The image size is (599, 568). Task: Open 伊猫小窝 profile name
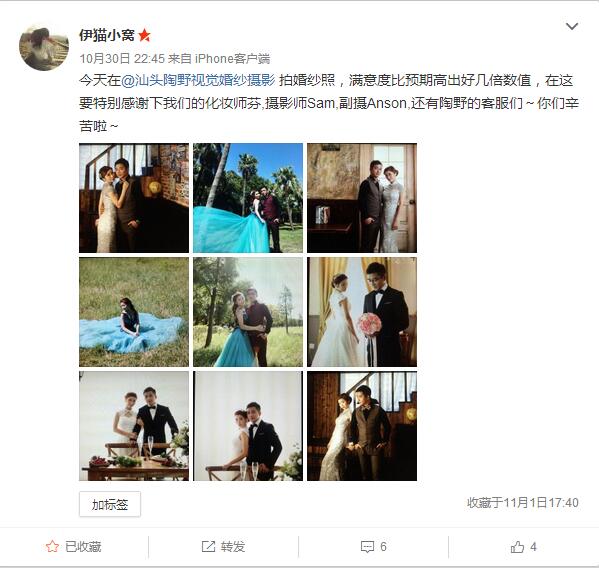107,35
